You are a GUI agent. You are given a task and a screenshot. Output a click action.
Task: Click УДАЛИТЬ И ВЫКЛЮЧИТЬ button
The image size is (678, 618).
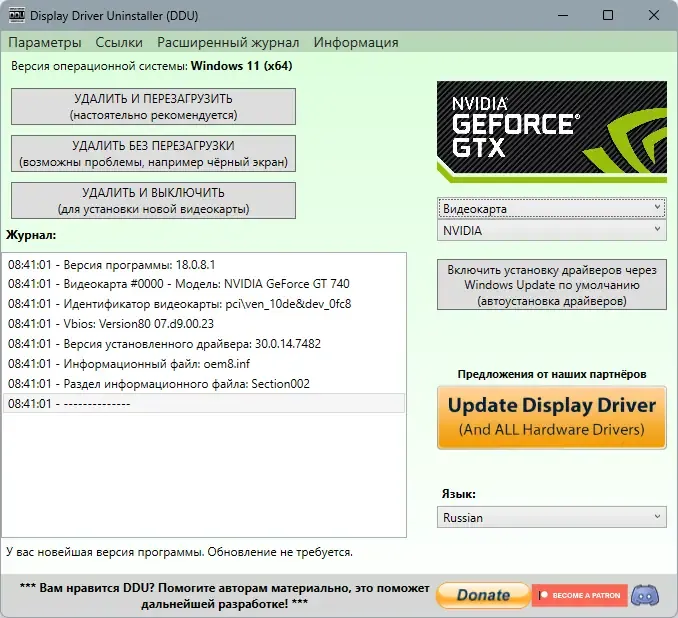(154, 200)
